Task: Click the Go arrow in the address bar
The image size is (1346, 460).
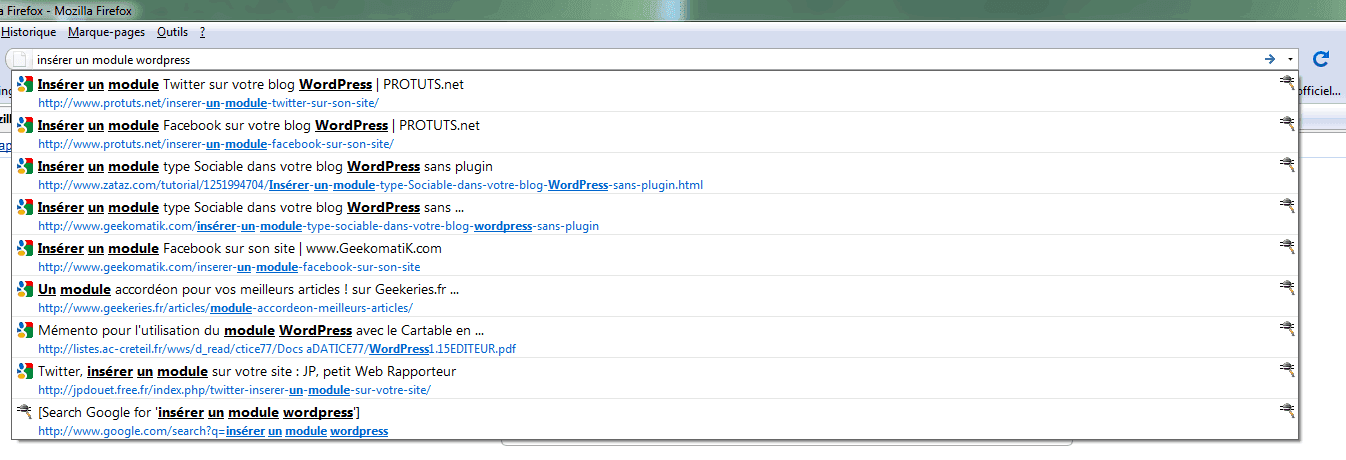Action: pyautogui.click(x=1270, y=59)
